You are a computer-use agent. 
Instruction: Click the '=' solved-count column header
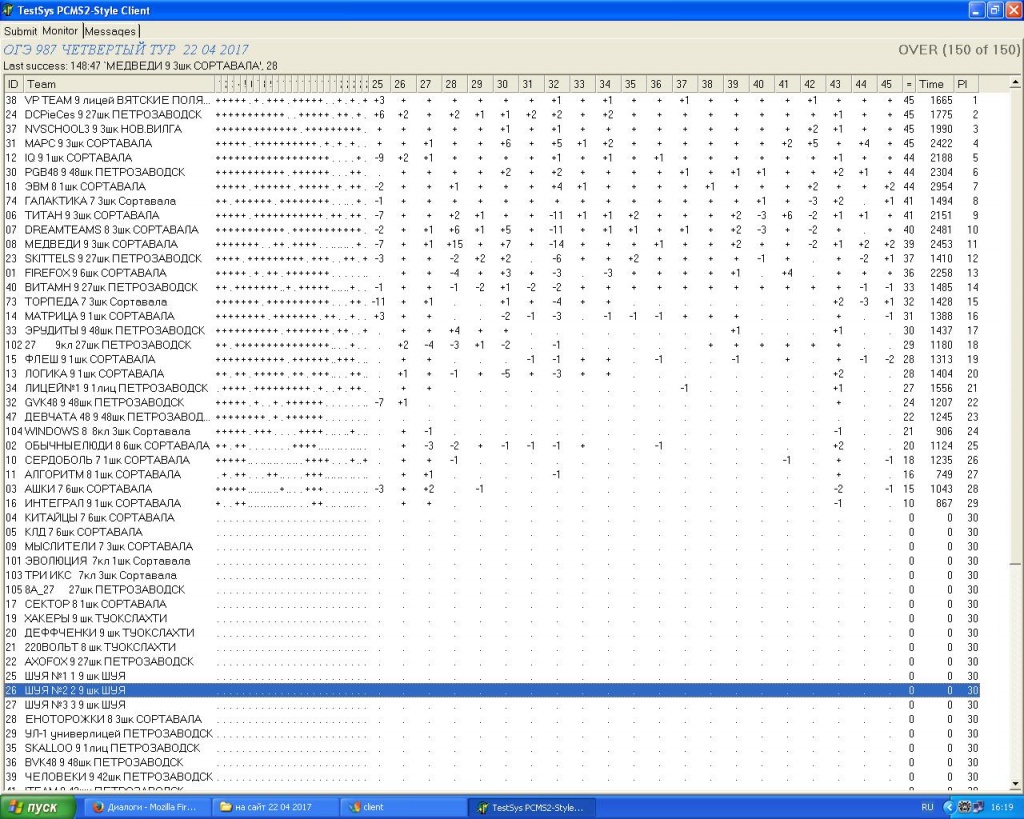tap(908, 84)
